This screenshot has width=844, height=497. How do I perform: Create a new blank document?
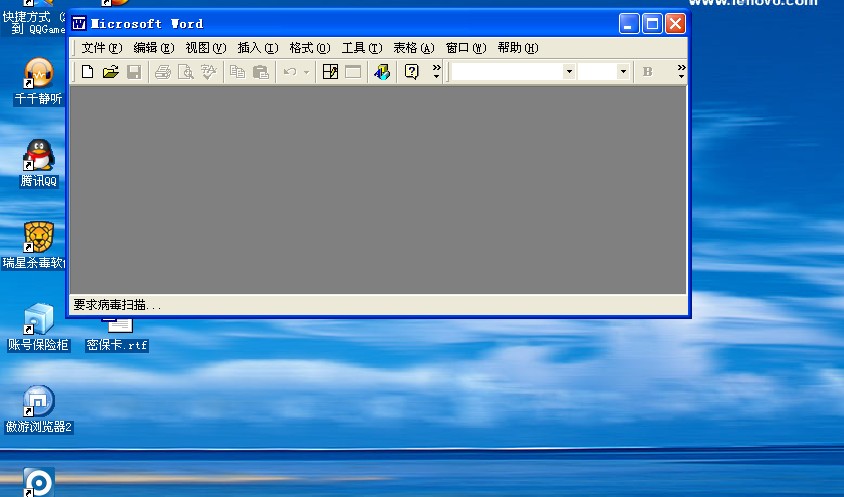click(87, 72)
